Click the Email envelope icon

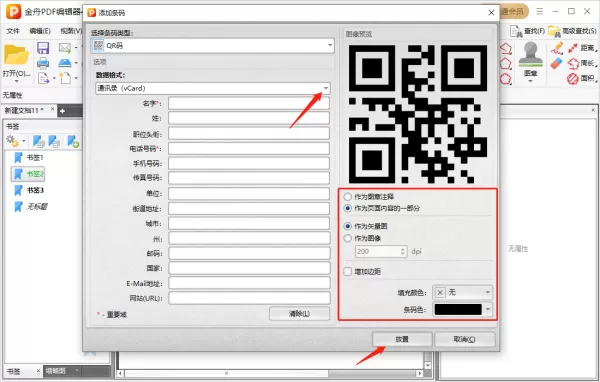[65, 48]
